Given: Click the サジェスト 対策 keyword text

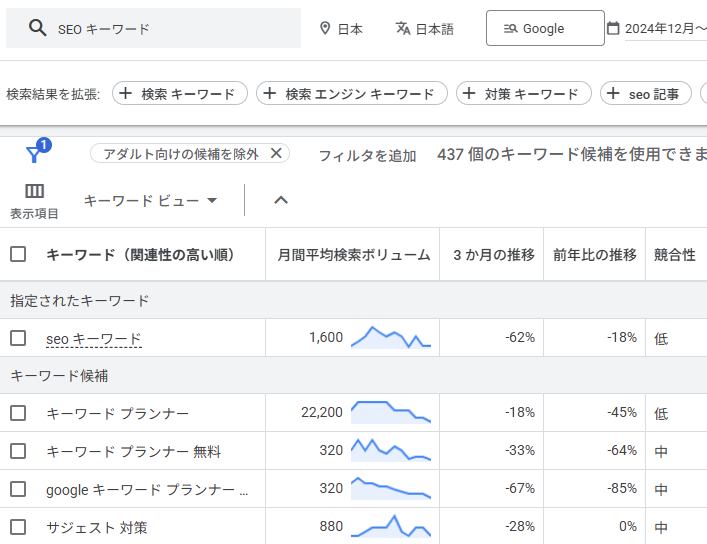Looking at the screenshot, I should tap(96, 527).
